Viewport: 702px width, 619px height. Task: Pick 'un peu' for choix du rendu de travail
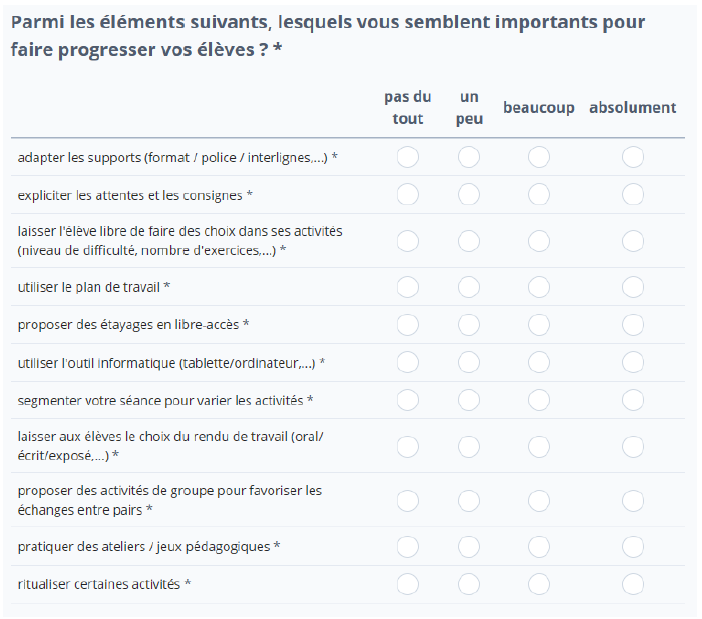(469, 446)
